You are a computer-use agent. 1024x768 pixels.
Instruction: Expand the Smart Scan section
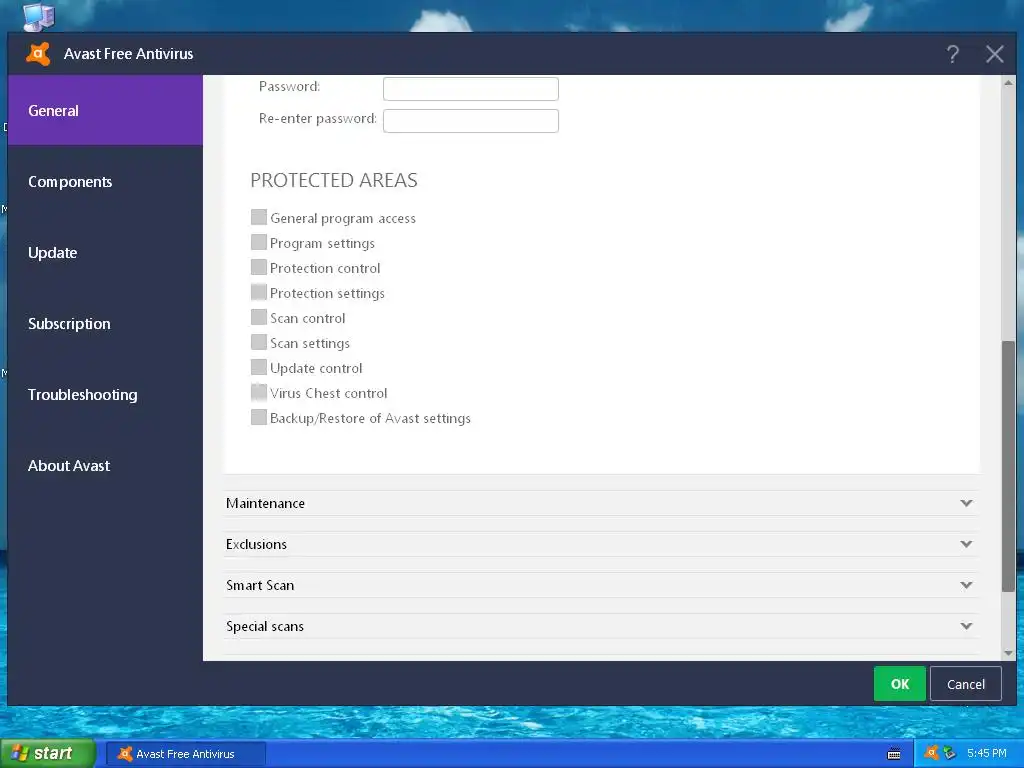(x=601, y=585)
